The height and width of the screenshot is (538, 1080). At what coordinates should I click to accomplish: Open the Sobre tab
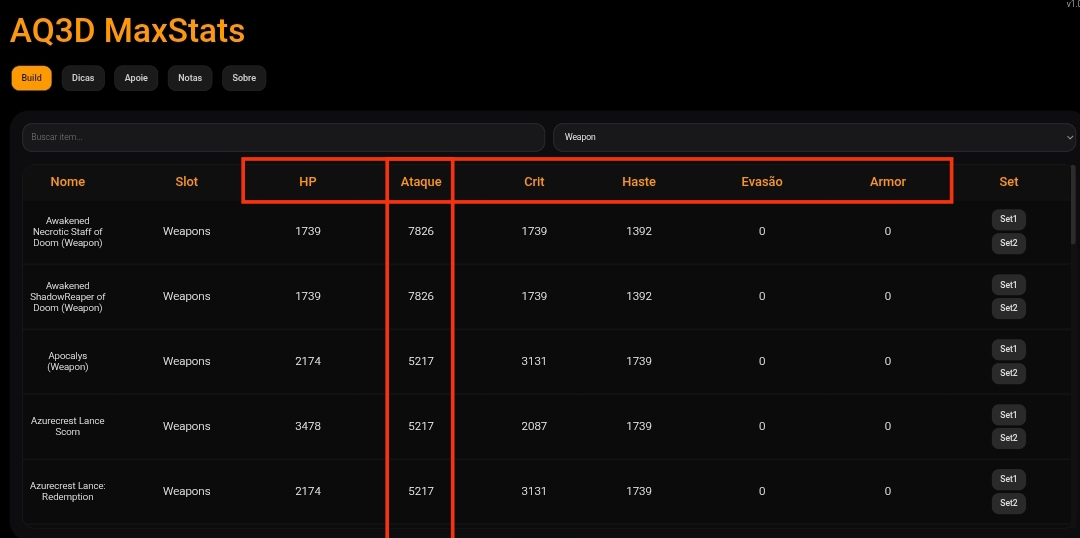click(x=244, y=78)
